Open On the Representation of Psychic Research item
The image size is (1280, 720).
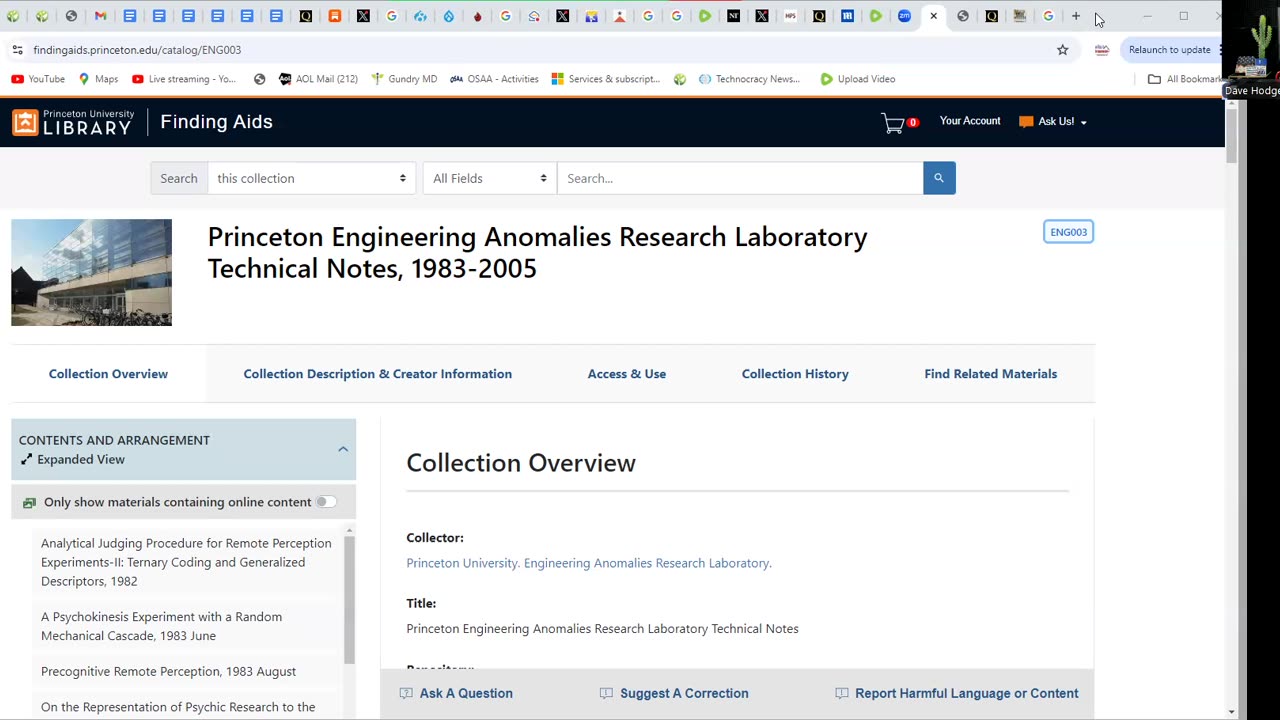tap(178, 707)
